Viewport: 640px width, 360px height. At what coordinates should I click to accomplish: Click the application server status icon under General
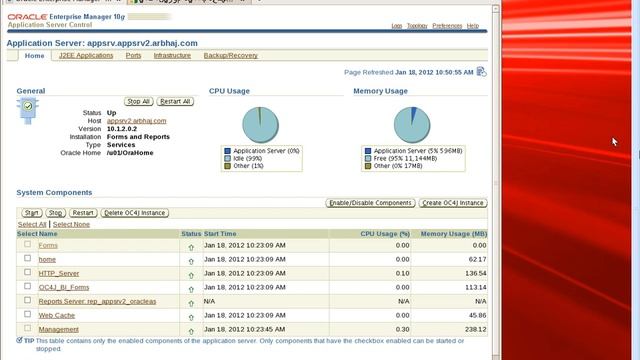pyautogui.click(x=28, y=111)
